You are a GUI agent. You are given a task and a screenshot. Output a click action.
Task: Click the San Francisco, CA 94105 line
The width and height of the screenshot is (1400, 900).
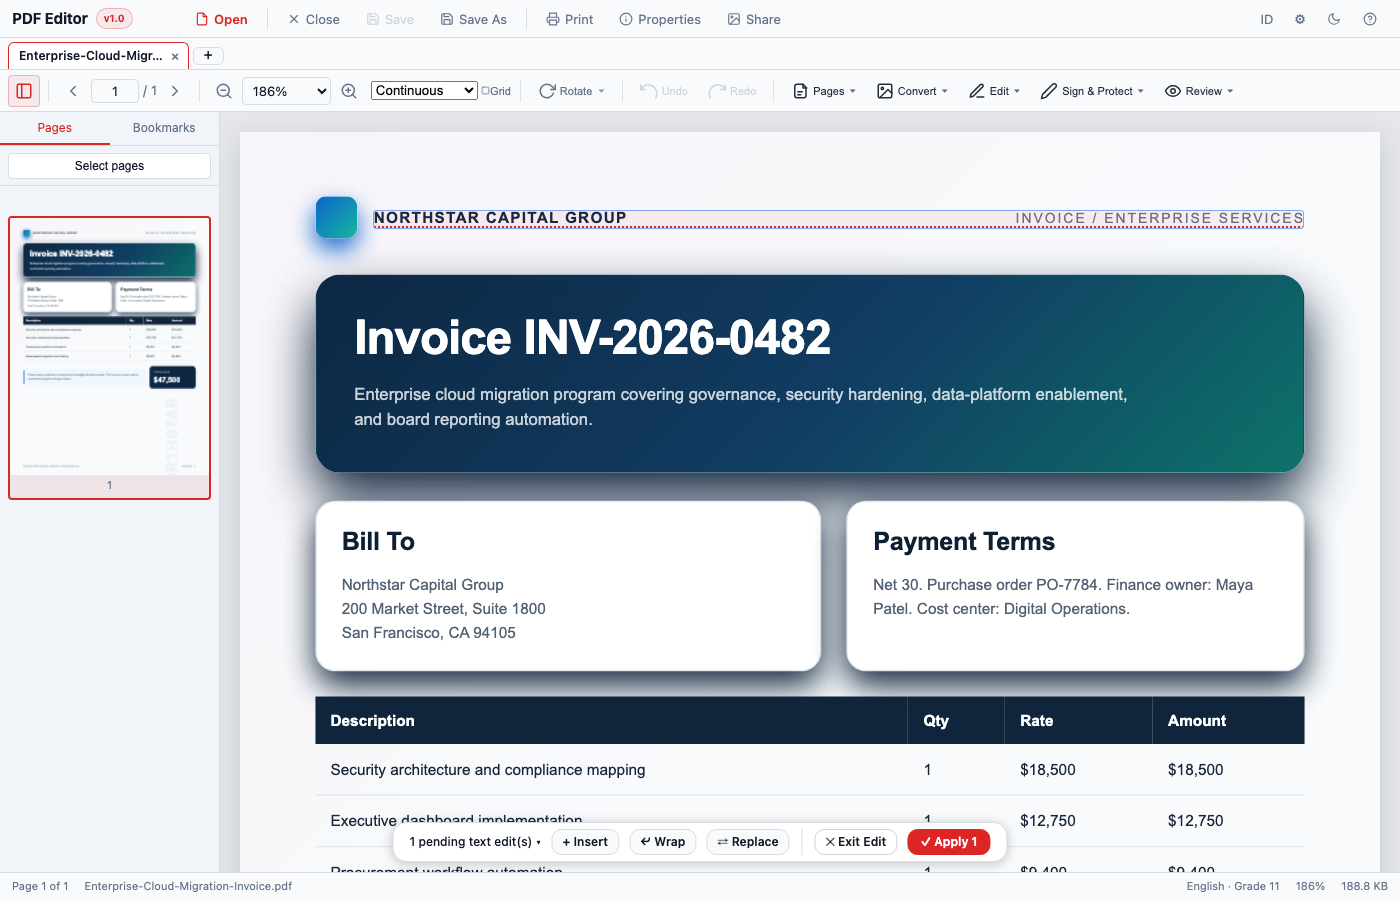(429, 633)
